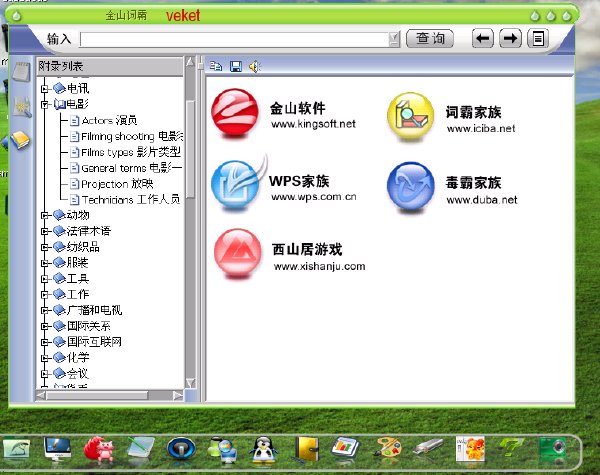Click the yellow 词霸家族 logo
The image size is (600, 475).
(x=411, y=116)
